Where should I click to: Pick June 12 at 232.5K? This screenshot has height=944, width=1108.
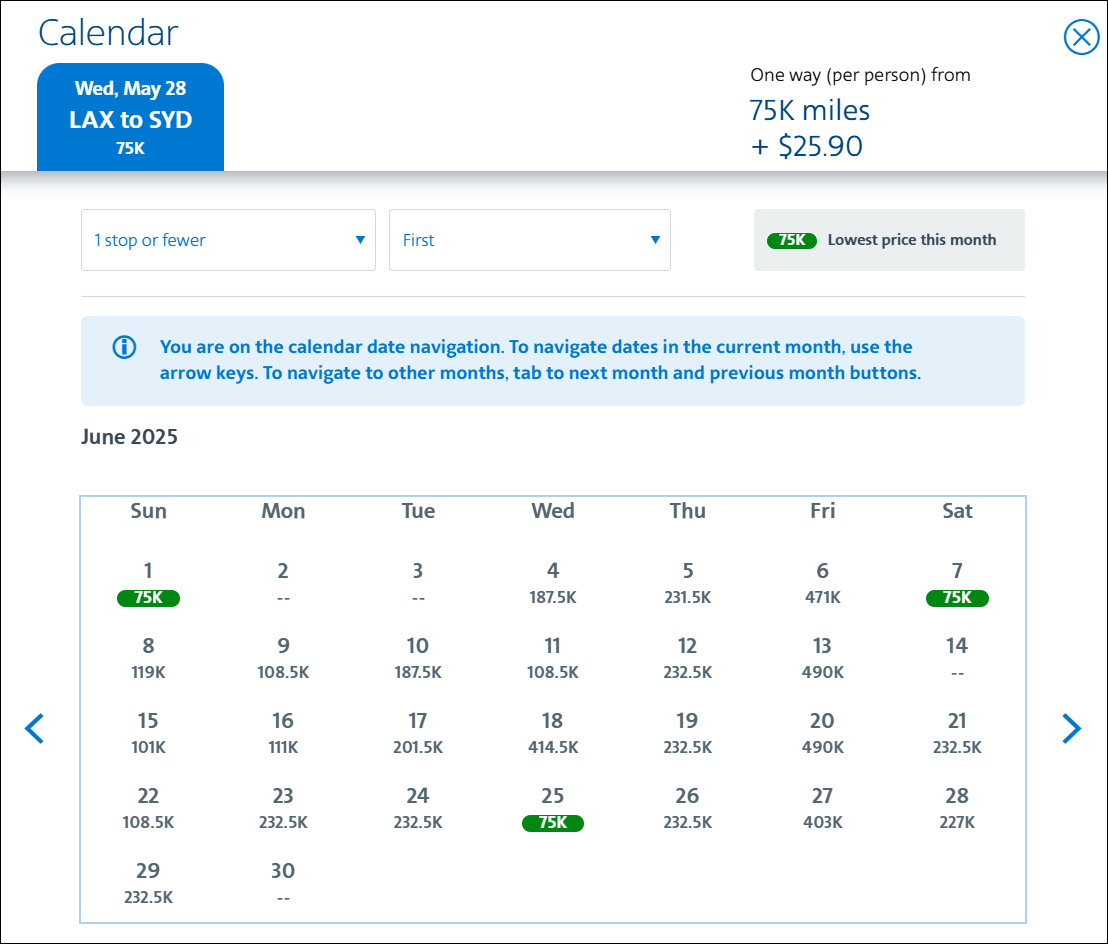(688, 659)
